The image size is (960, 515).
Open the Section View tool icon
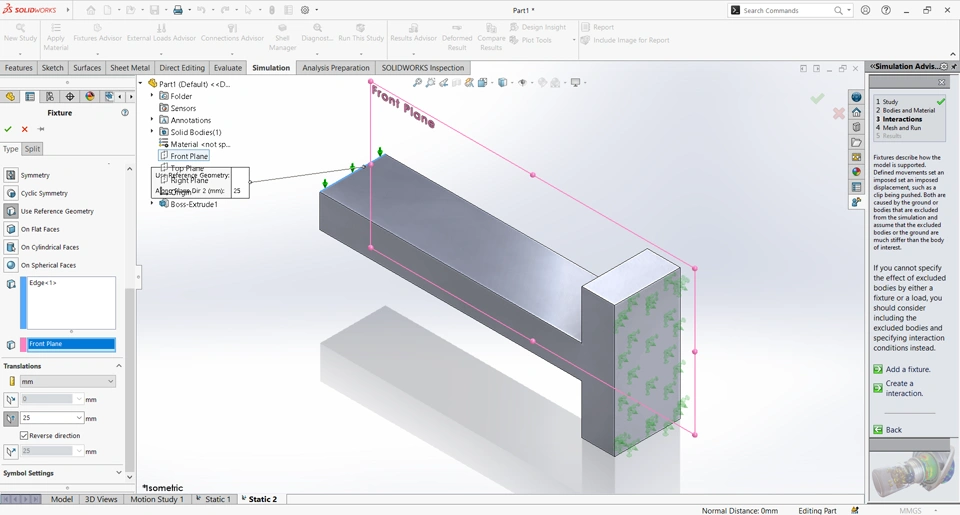point(456,82)
